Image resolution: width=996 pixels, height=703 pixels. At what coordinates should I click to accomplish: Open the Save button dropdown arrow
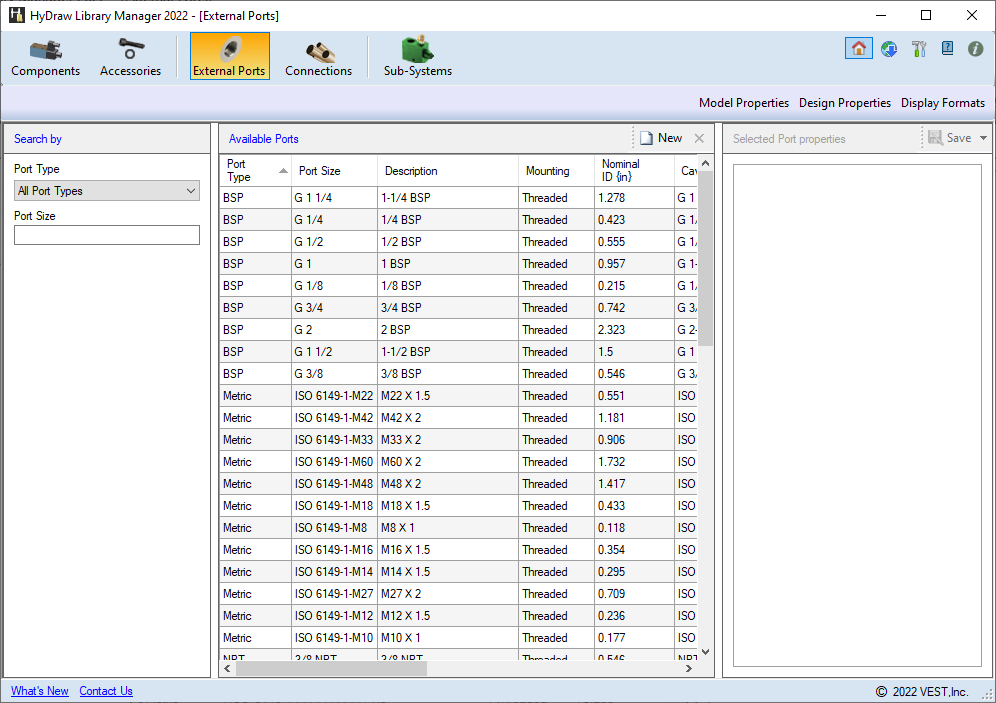click(983, 139)
